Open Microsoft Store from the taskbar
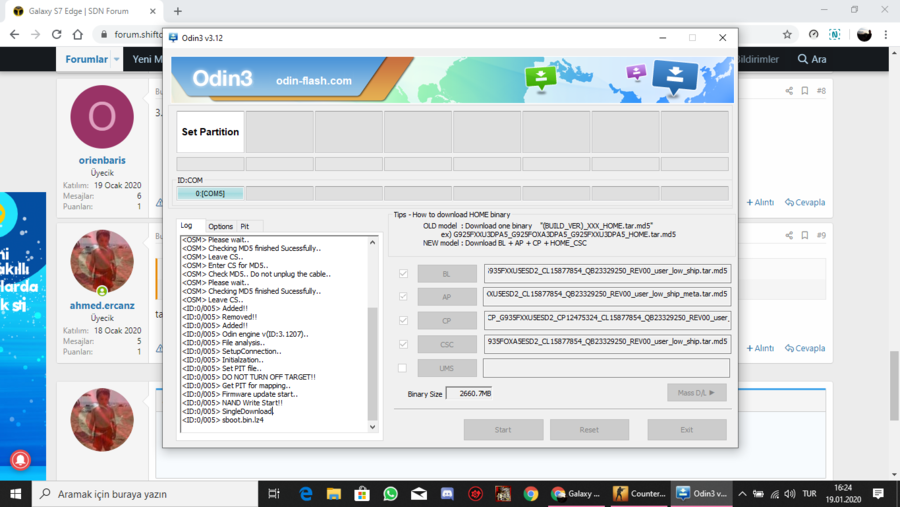The width and height of the screenshot is (900, 507). (362, 494)
